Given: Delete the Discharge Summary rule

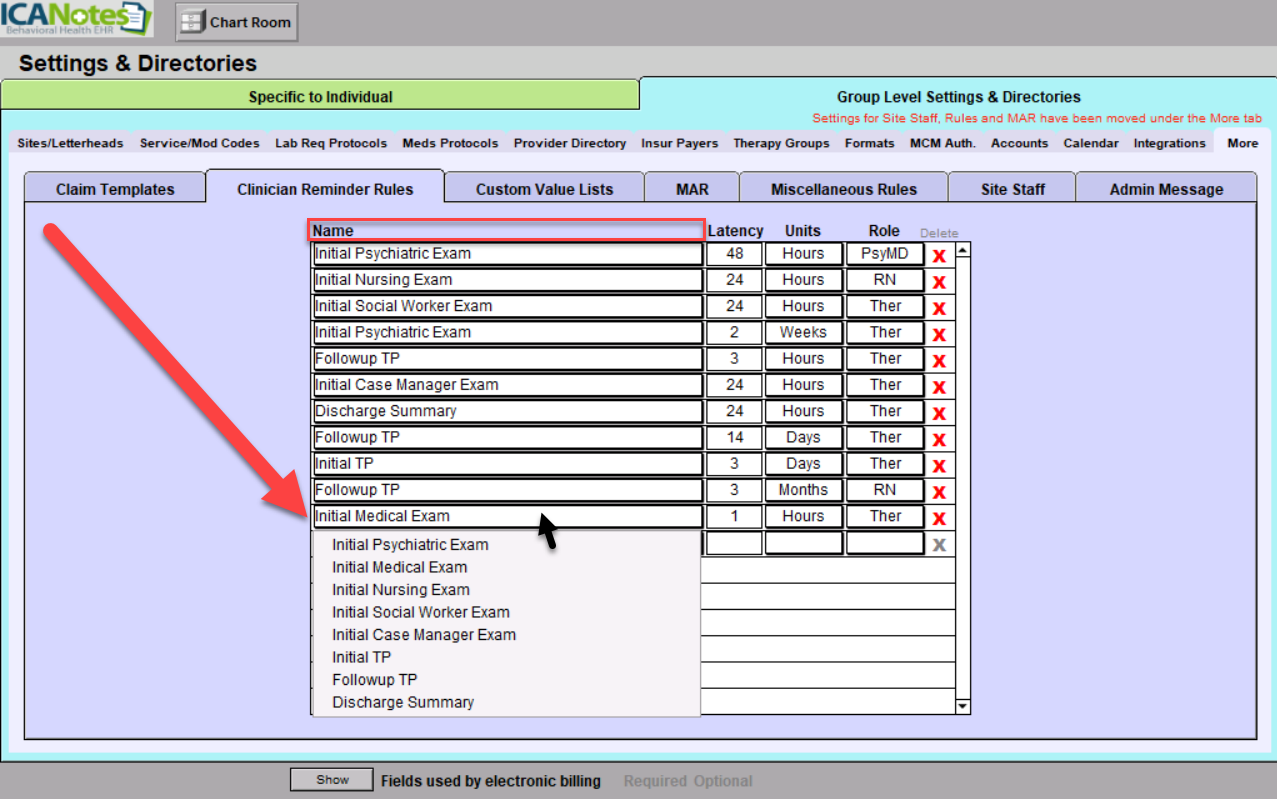Looking at the screenshot, I should (939, 413).
